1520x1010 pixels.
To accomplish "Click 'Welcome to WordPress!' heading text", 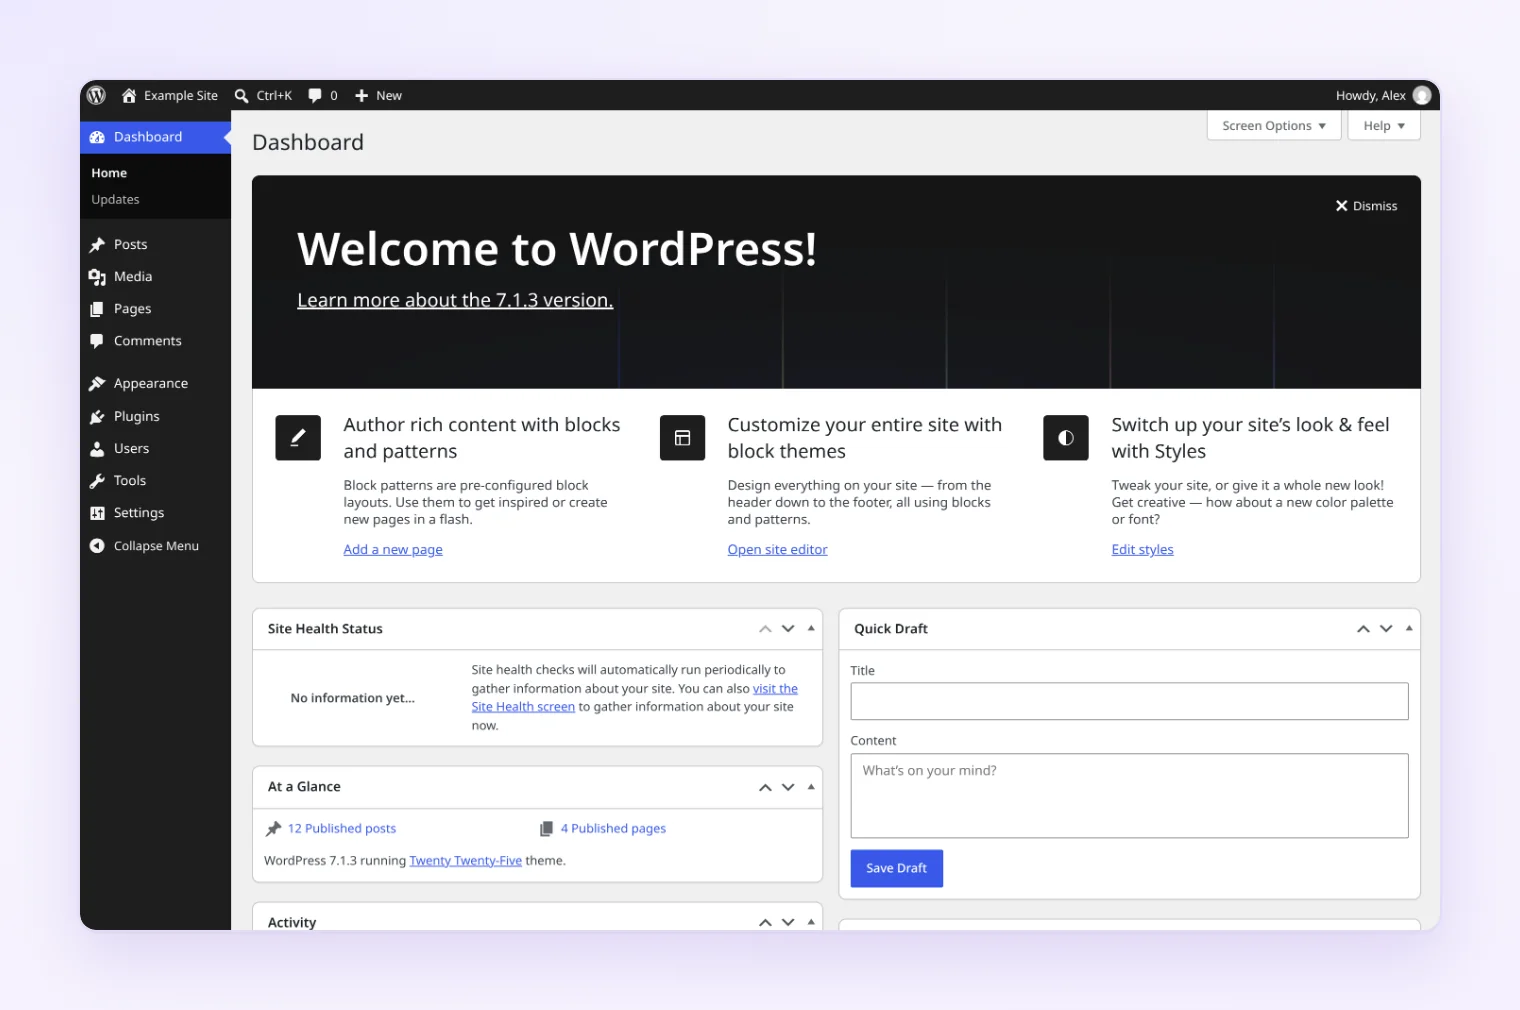I will (557, 249).
